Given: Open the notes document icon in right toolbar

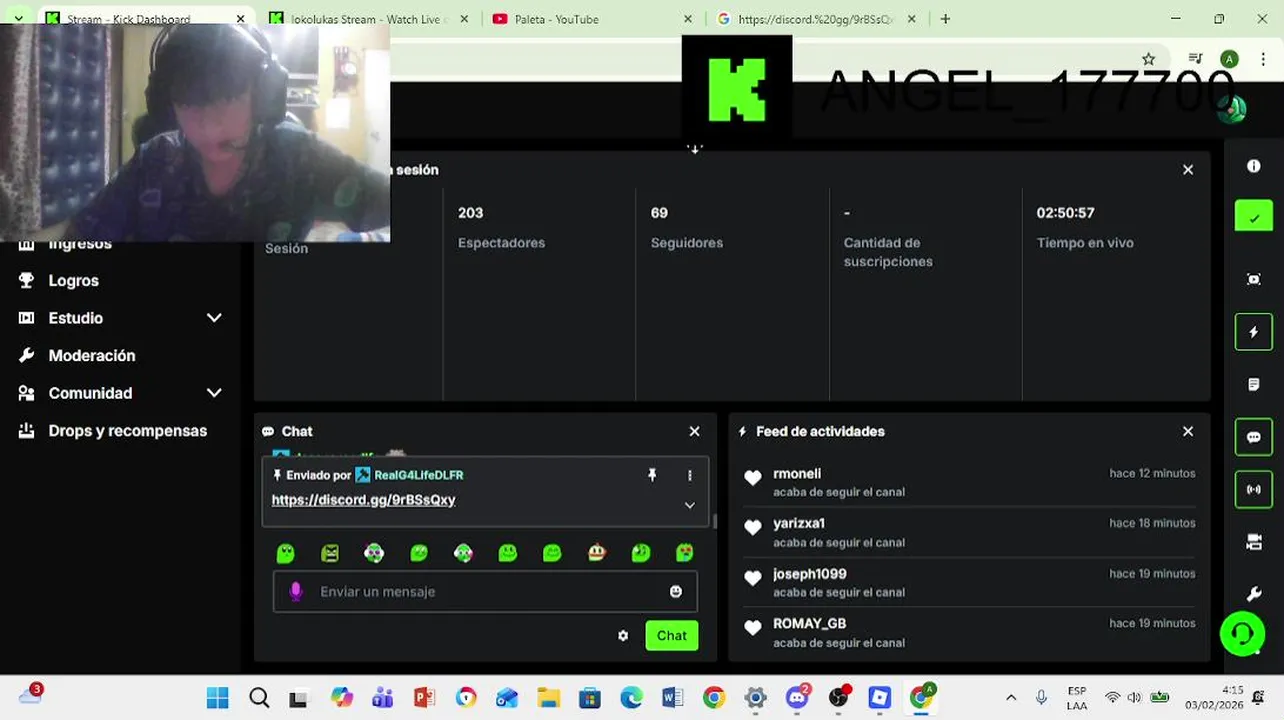Looking at the screenshot, I should pyautogui.click(x=1253, y=385).
